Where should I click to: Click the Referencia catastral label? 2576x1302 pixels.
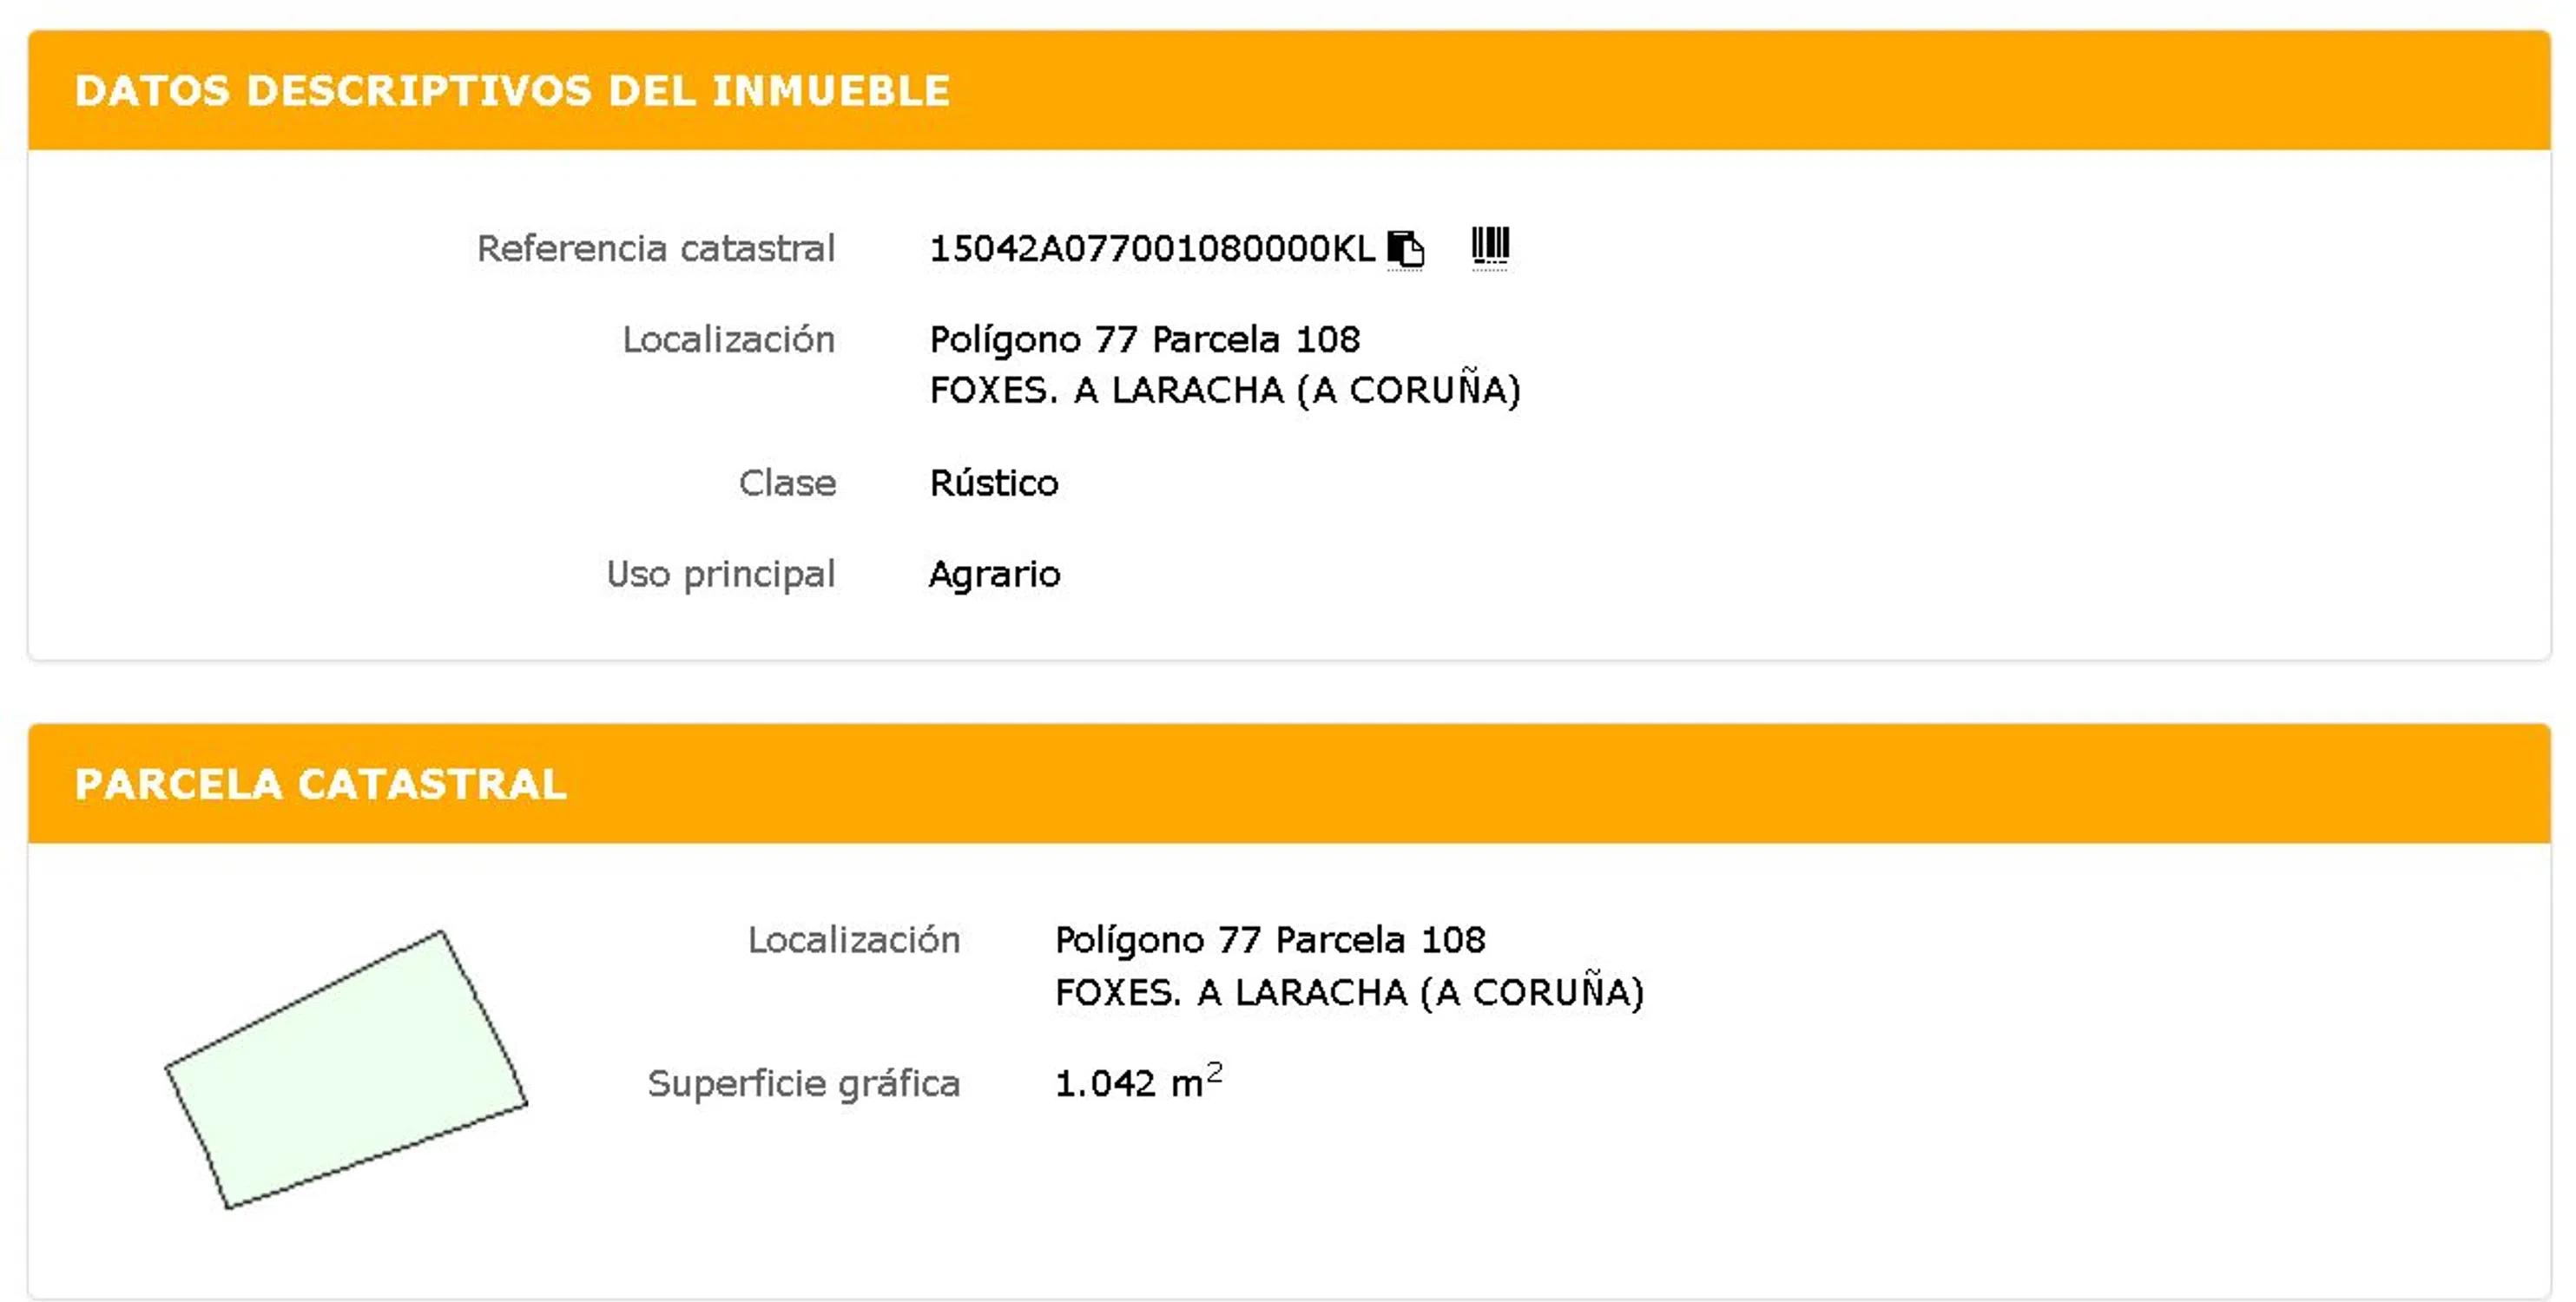(656, 248)
